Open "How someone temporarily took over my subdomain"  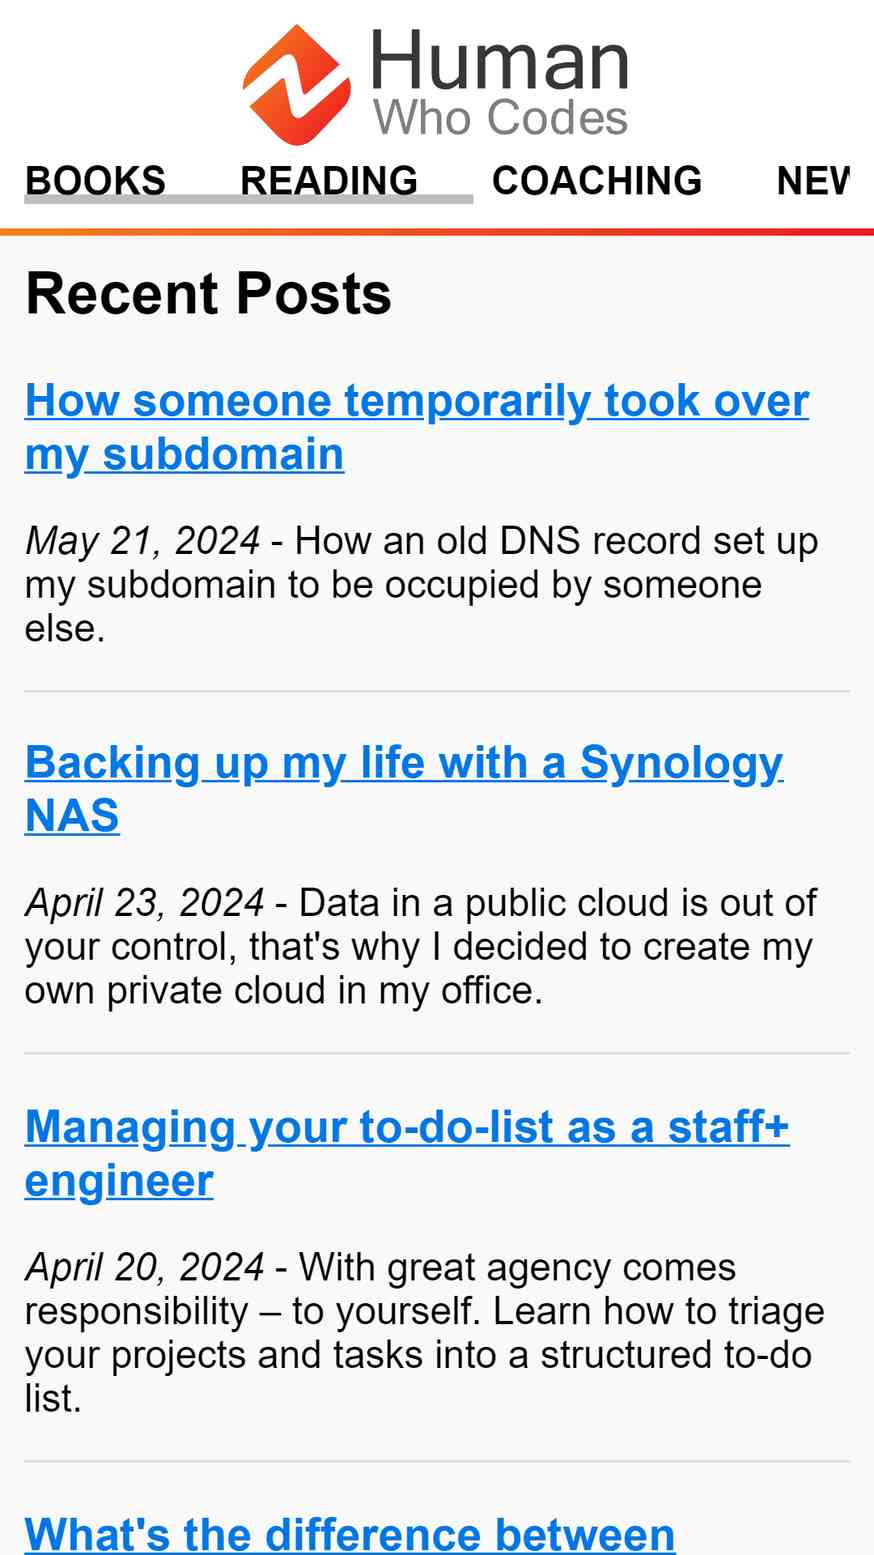(x=417, y=427)
